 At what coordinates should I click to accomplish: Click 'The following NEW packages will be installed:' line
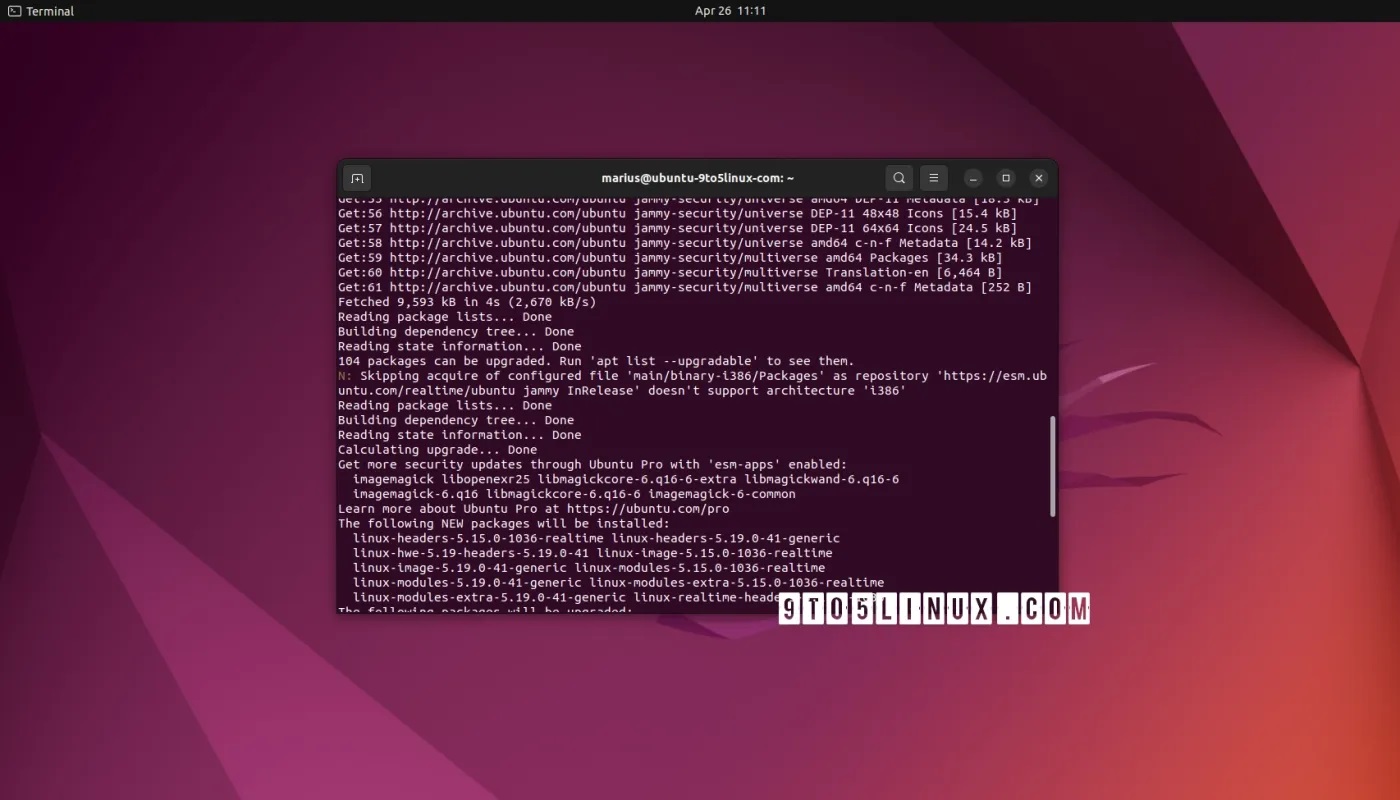point(504,524)
